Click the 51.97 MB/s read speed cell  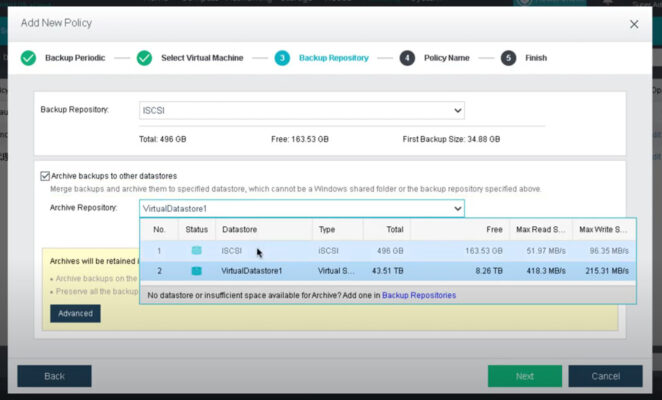546,251
